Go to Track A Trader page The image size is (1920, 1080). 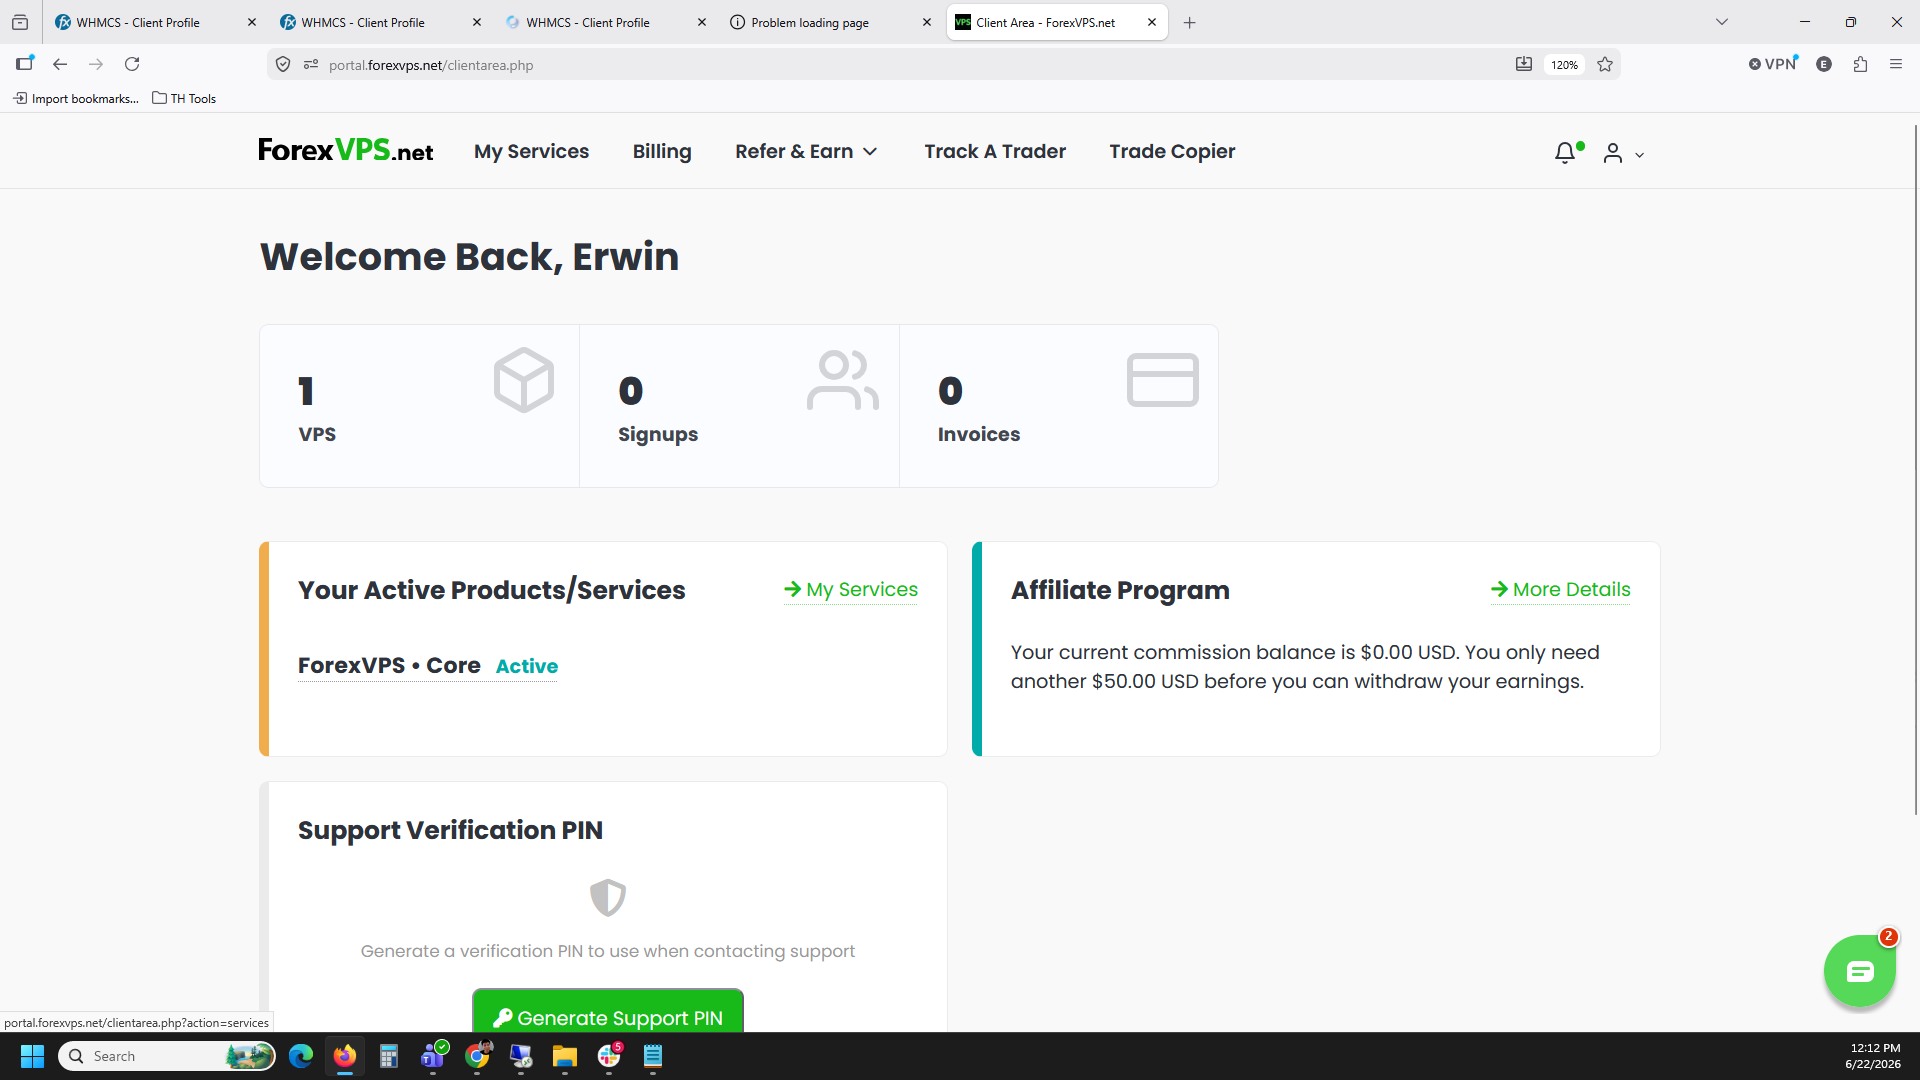point(994,151)
